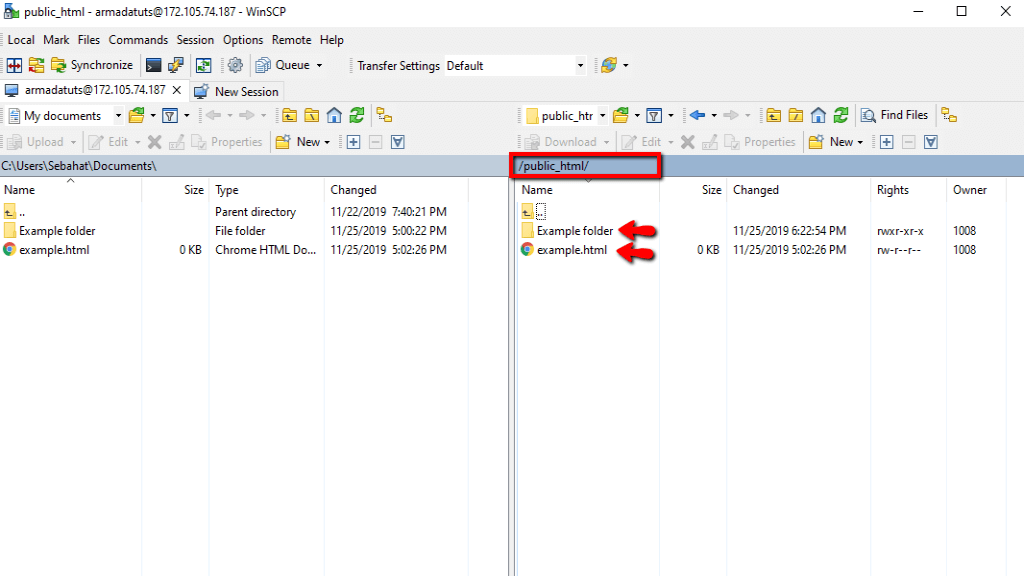This screenshot has width=1024, height=576.
Task: Click local Open Directory folder icon
Action: [136, 116]
